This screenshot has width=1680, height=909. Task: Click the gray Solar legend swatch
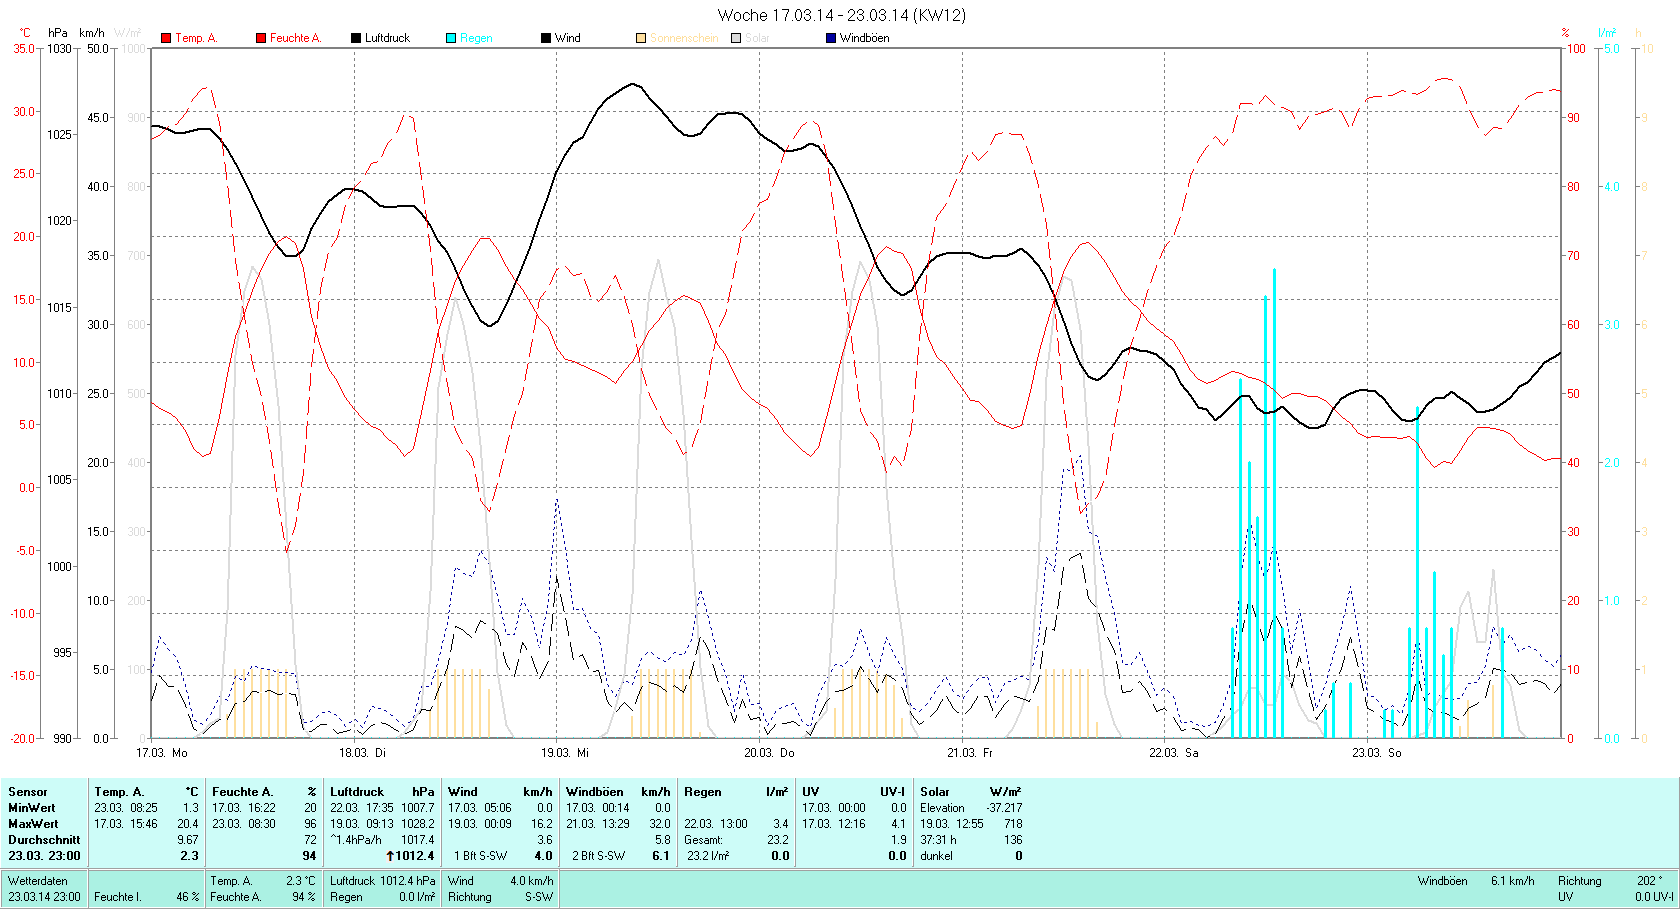[736, 38]
